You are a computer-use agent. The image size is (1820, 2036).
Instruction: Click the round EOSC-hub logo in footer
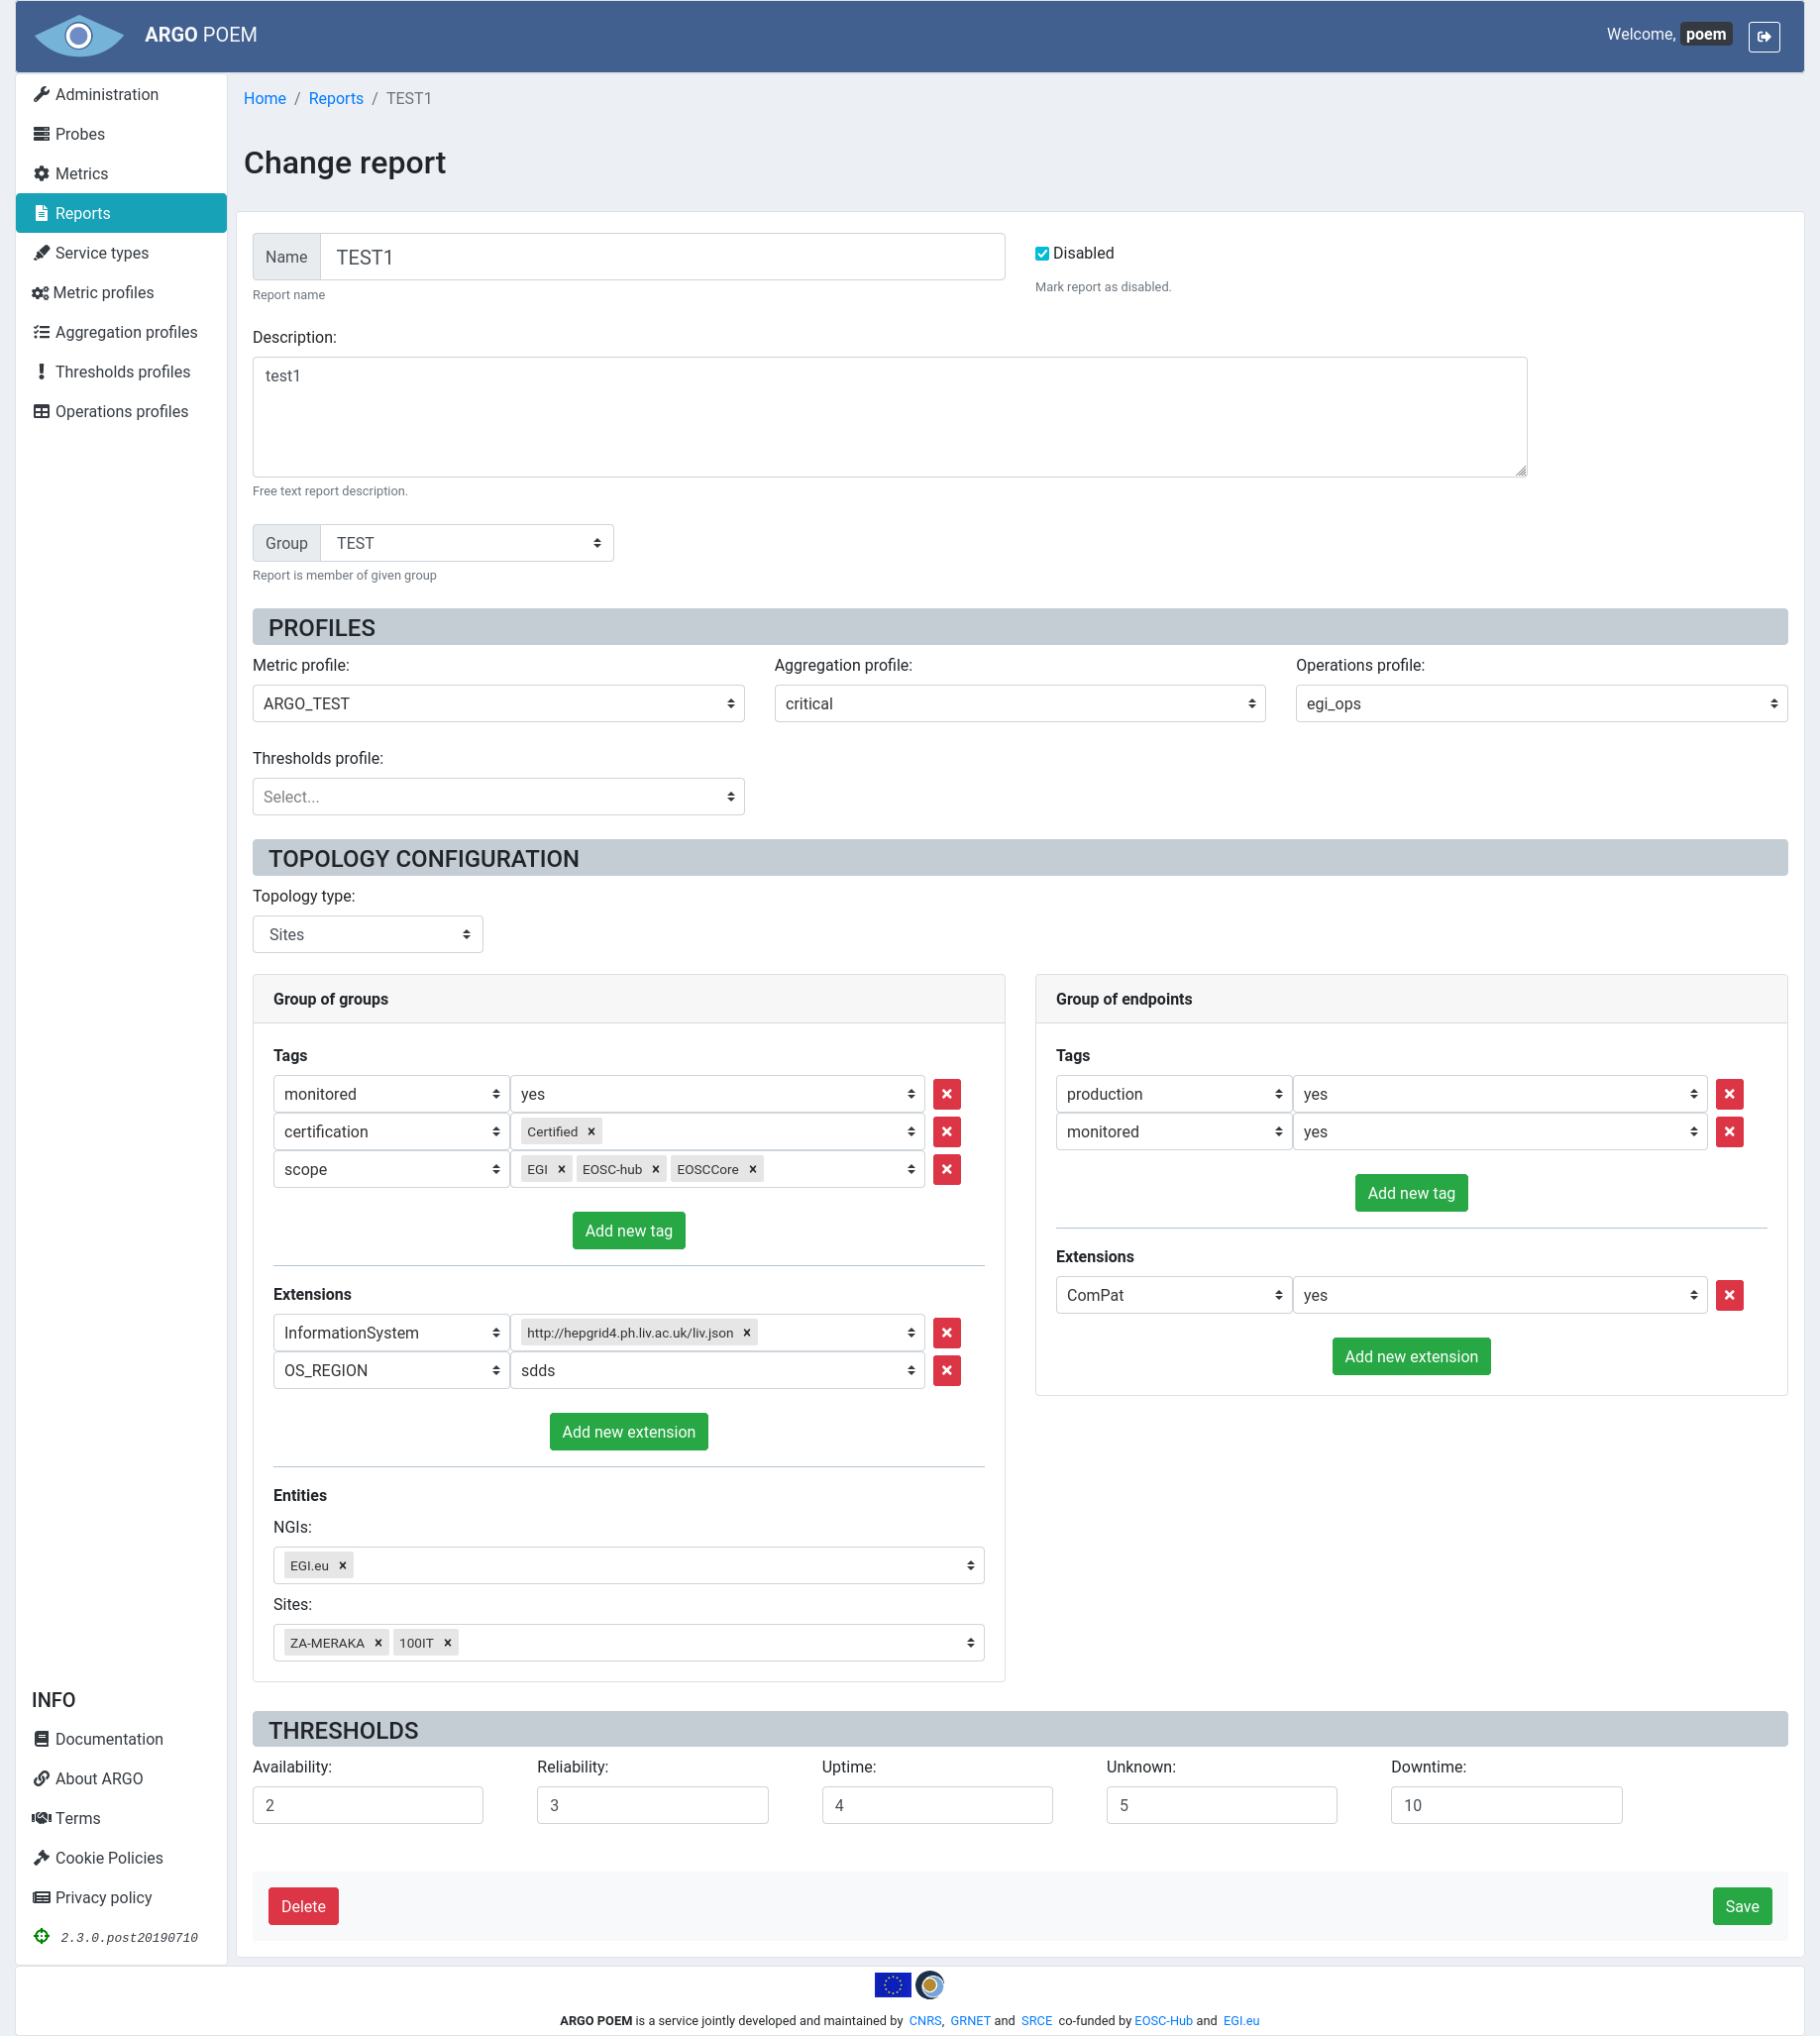pyautogui.click(x=930, y=1985)
